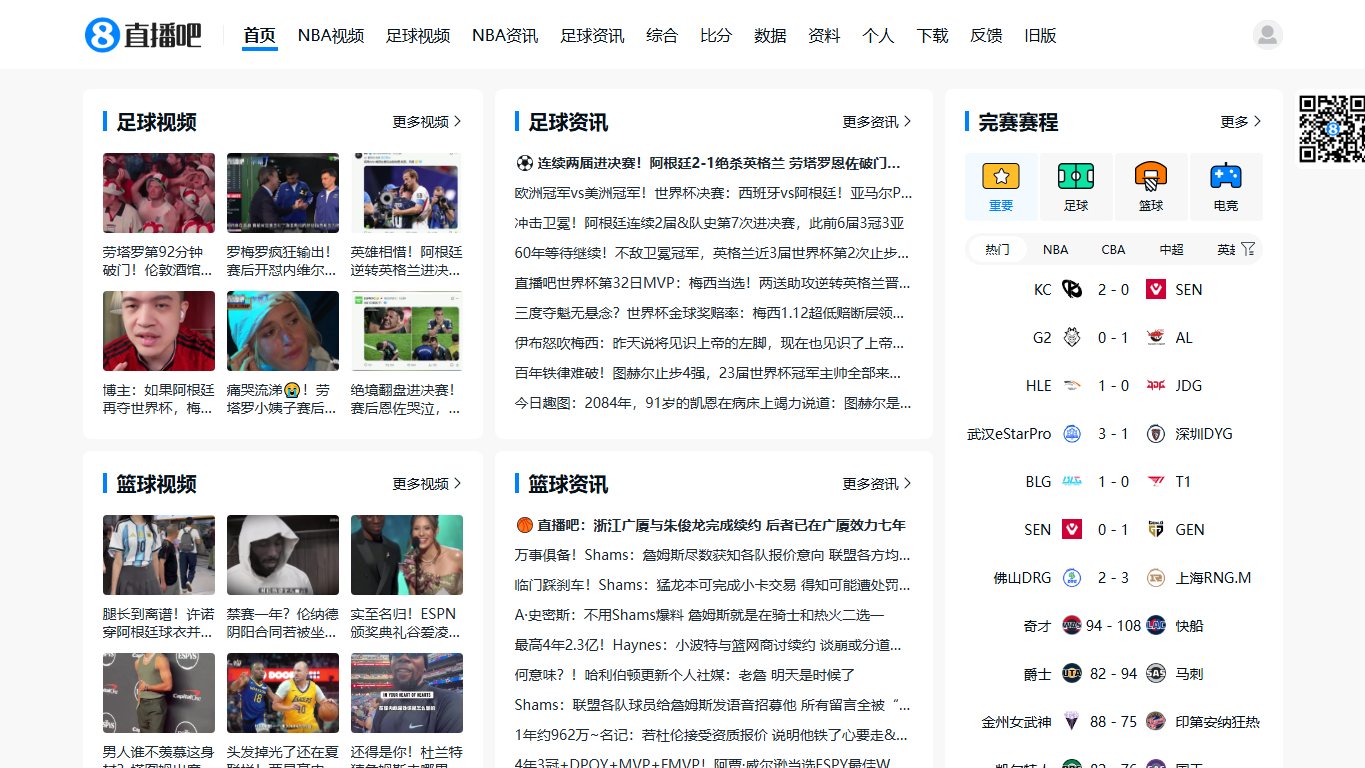The width and height of the screenshot is (1365, 768).
Task: Select the 热门 schedule filter tab
Action: coord(997,250)
